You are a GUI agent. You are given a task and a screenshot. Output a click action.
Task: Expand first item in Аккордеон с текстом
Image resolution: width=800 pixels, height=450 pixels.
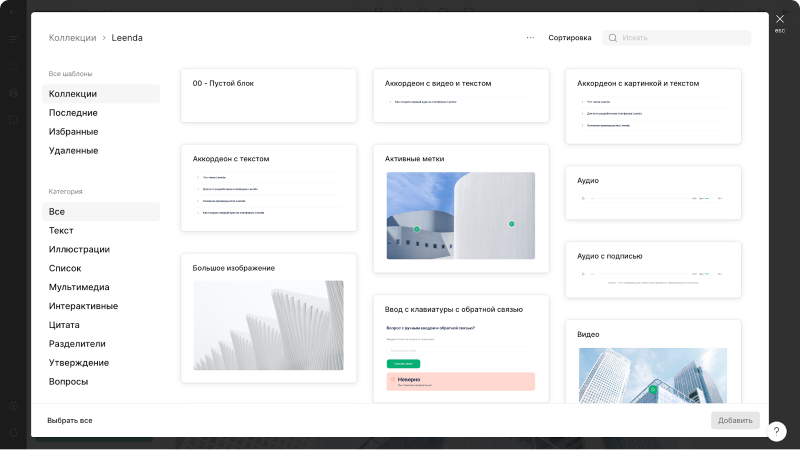click(x=268, y=178)
